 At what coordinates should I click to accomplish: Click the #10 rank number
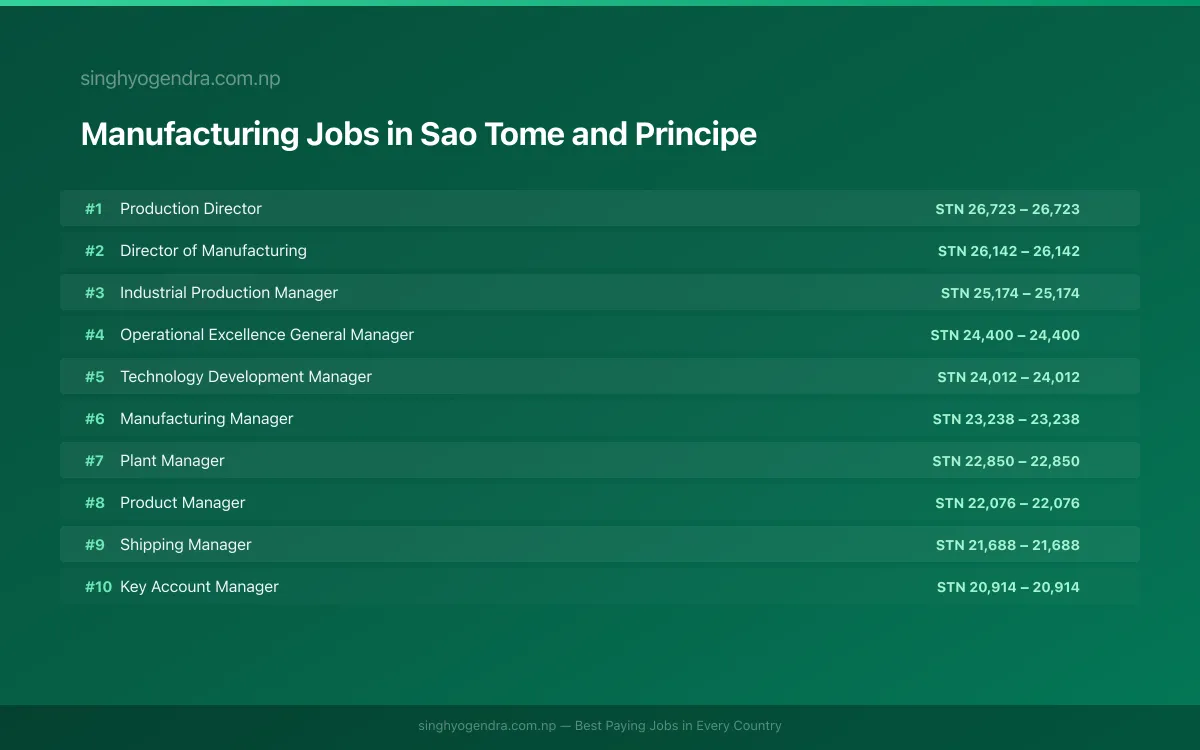(x=98, y=587)
